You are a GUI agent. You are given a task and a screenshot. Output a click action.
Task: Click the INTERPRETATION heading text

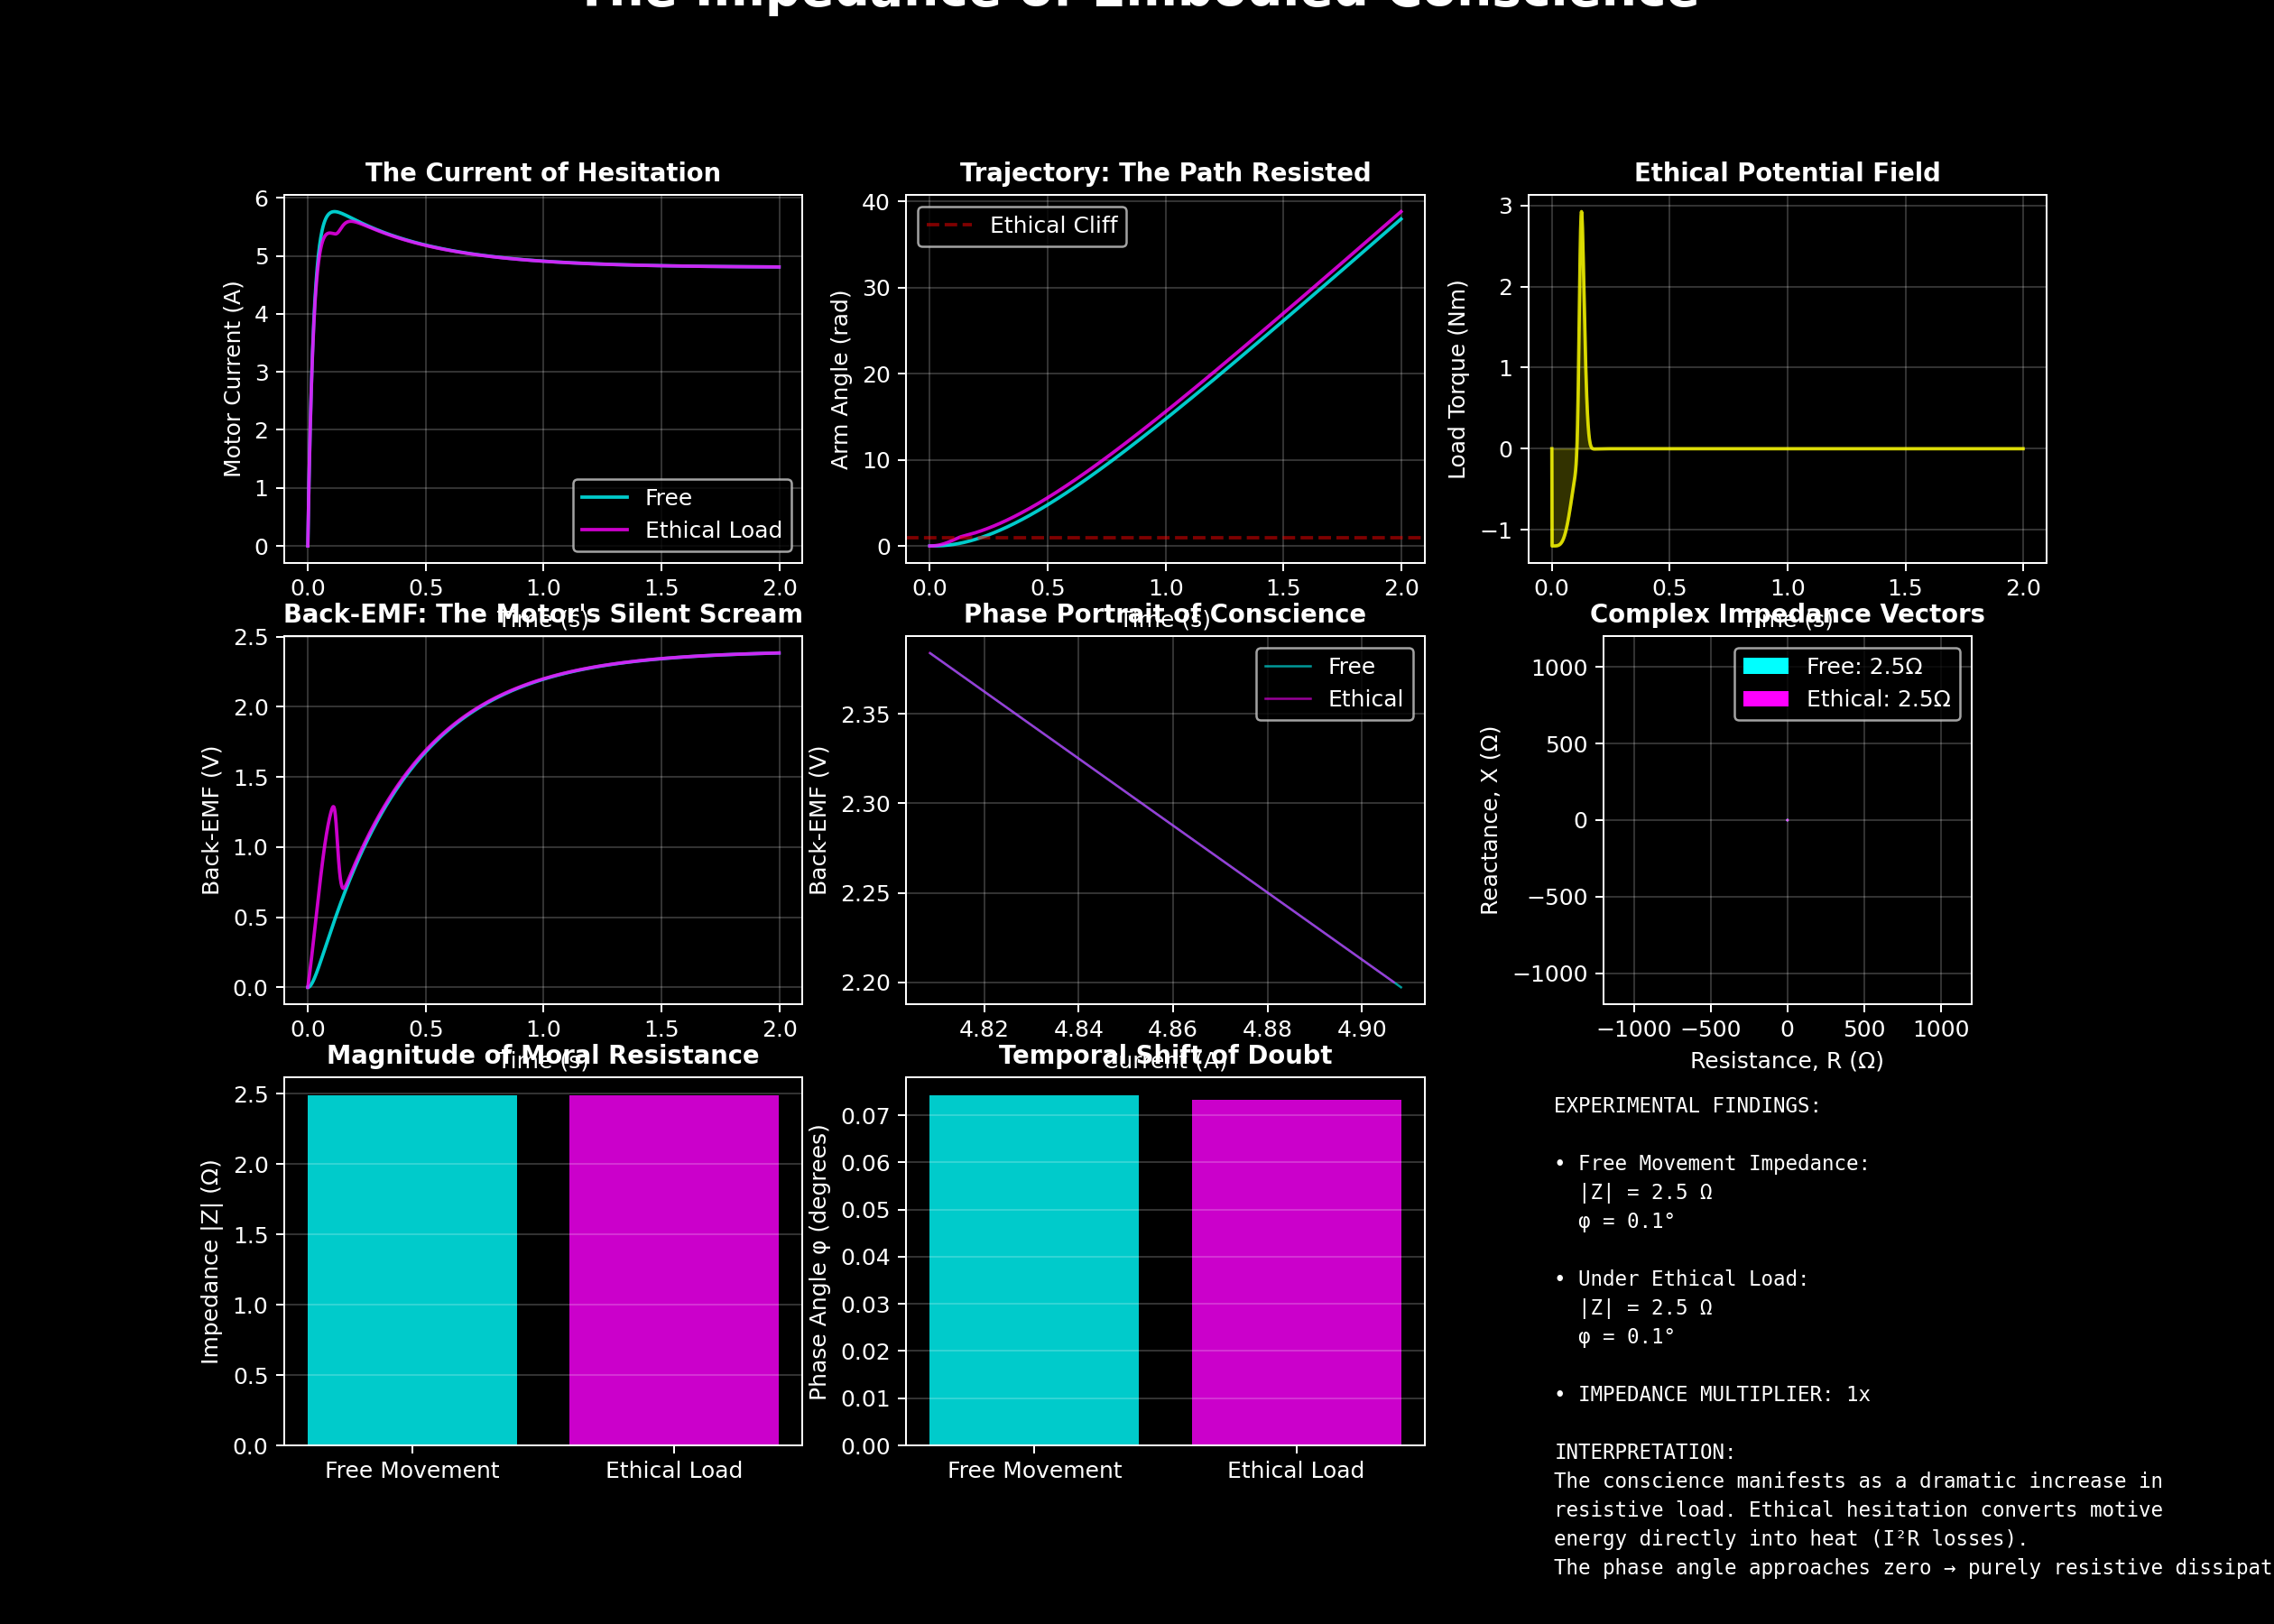coord(1645,1452)
